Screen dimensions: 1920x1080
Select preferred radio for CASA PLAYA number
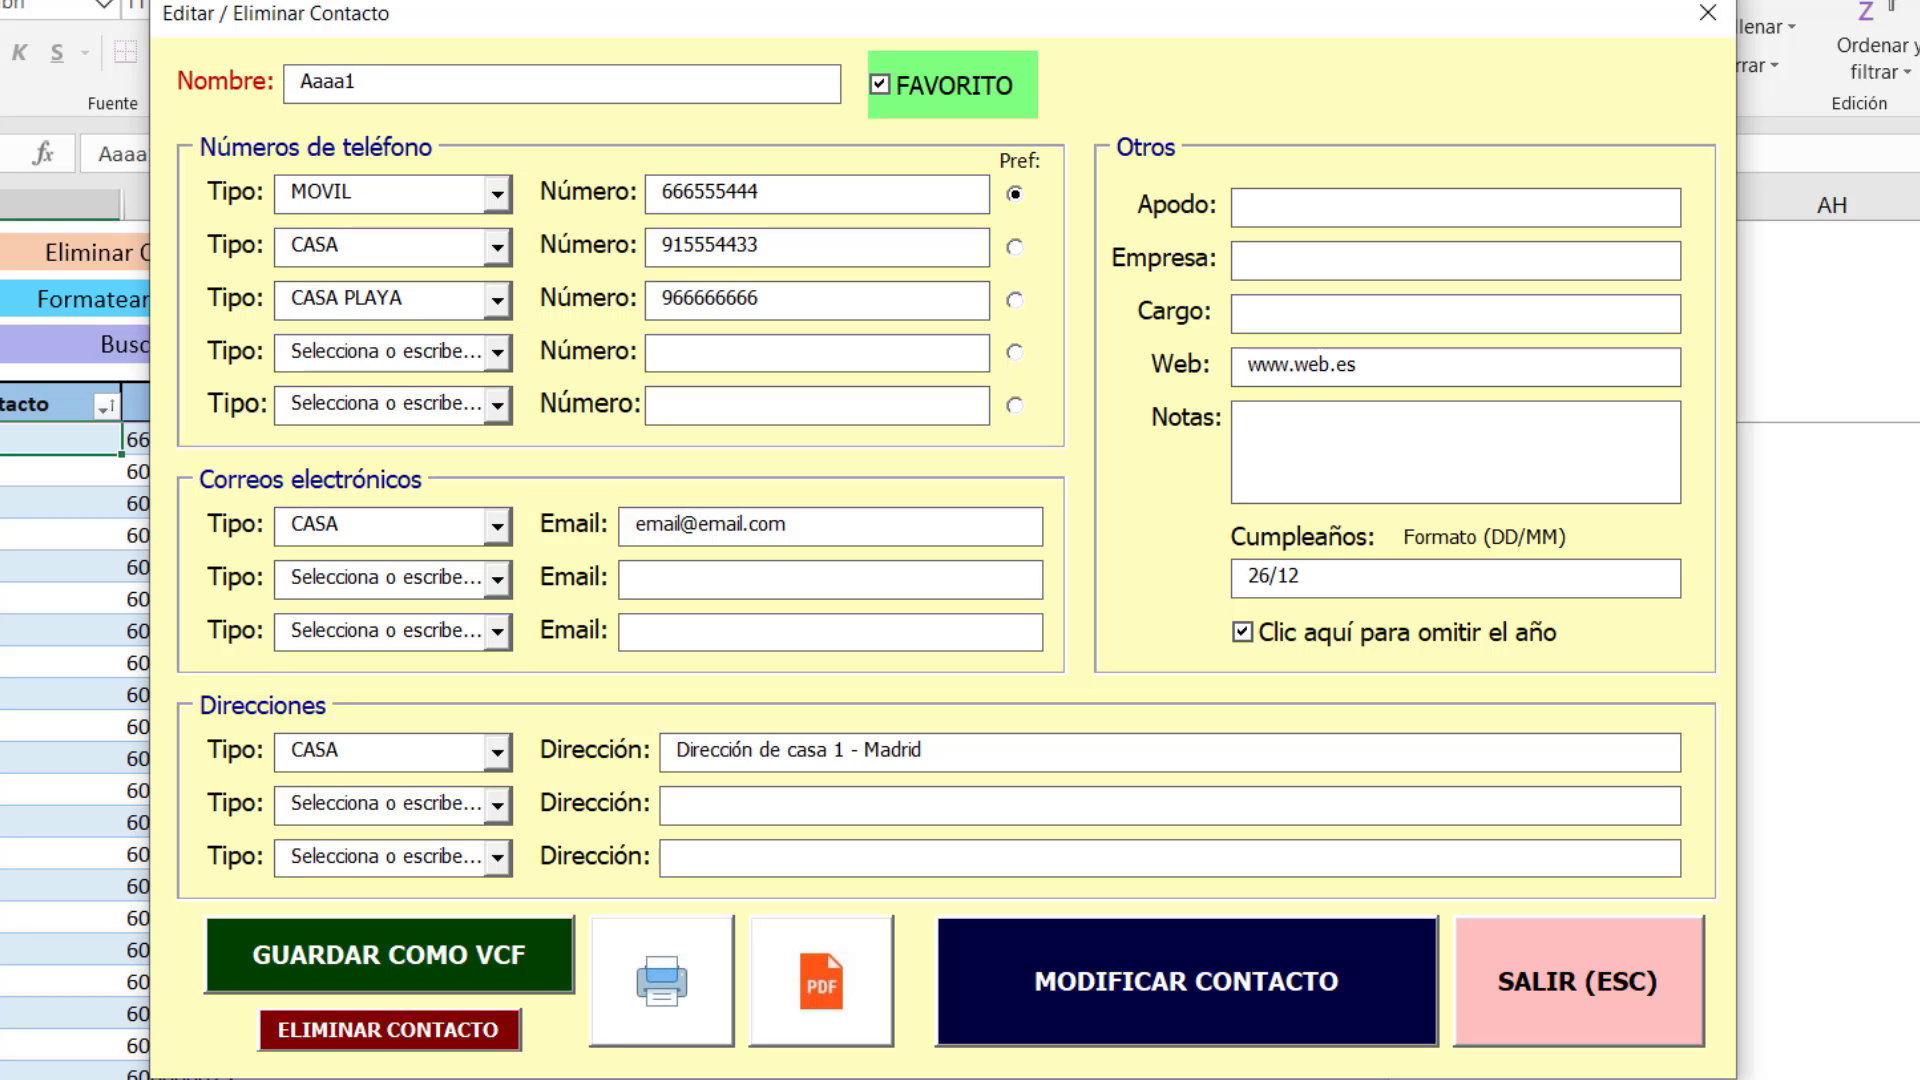pos(1015,300)
